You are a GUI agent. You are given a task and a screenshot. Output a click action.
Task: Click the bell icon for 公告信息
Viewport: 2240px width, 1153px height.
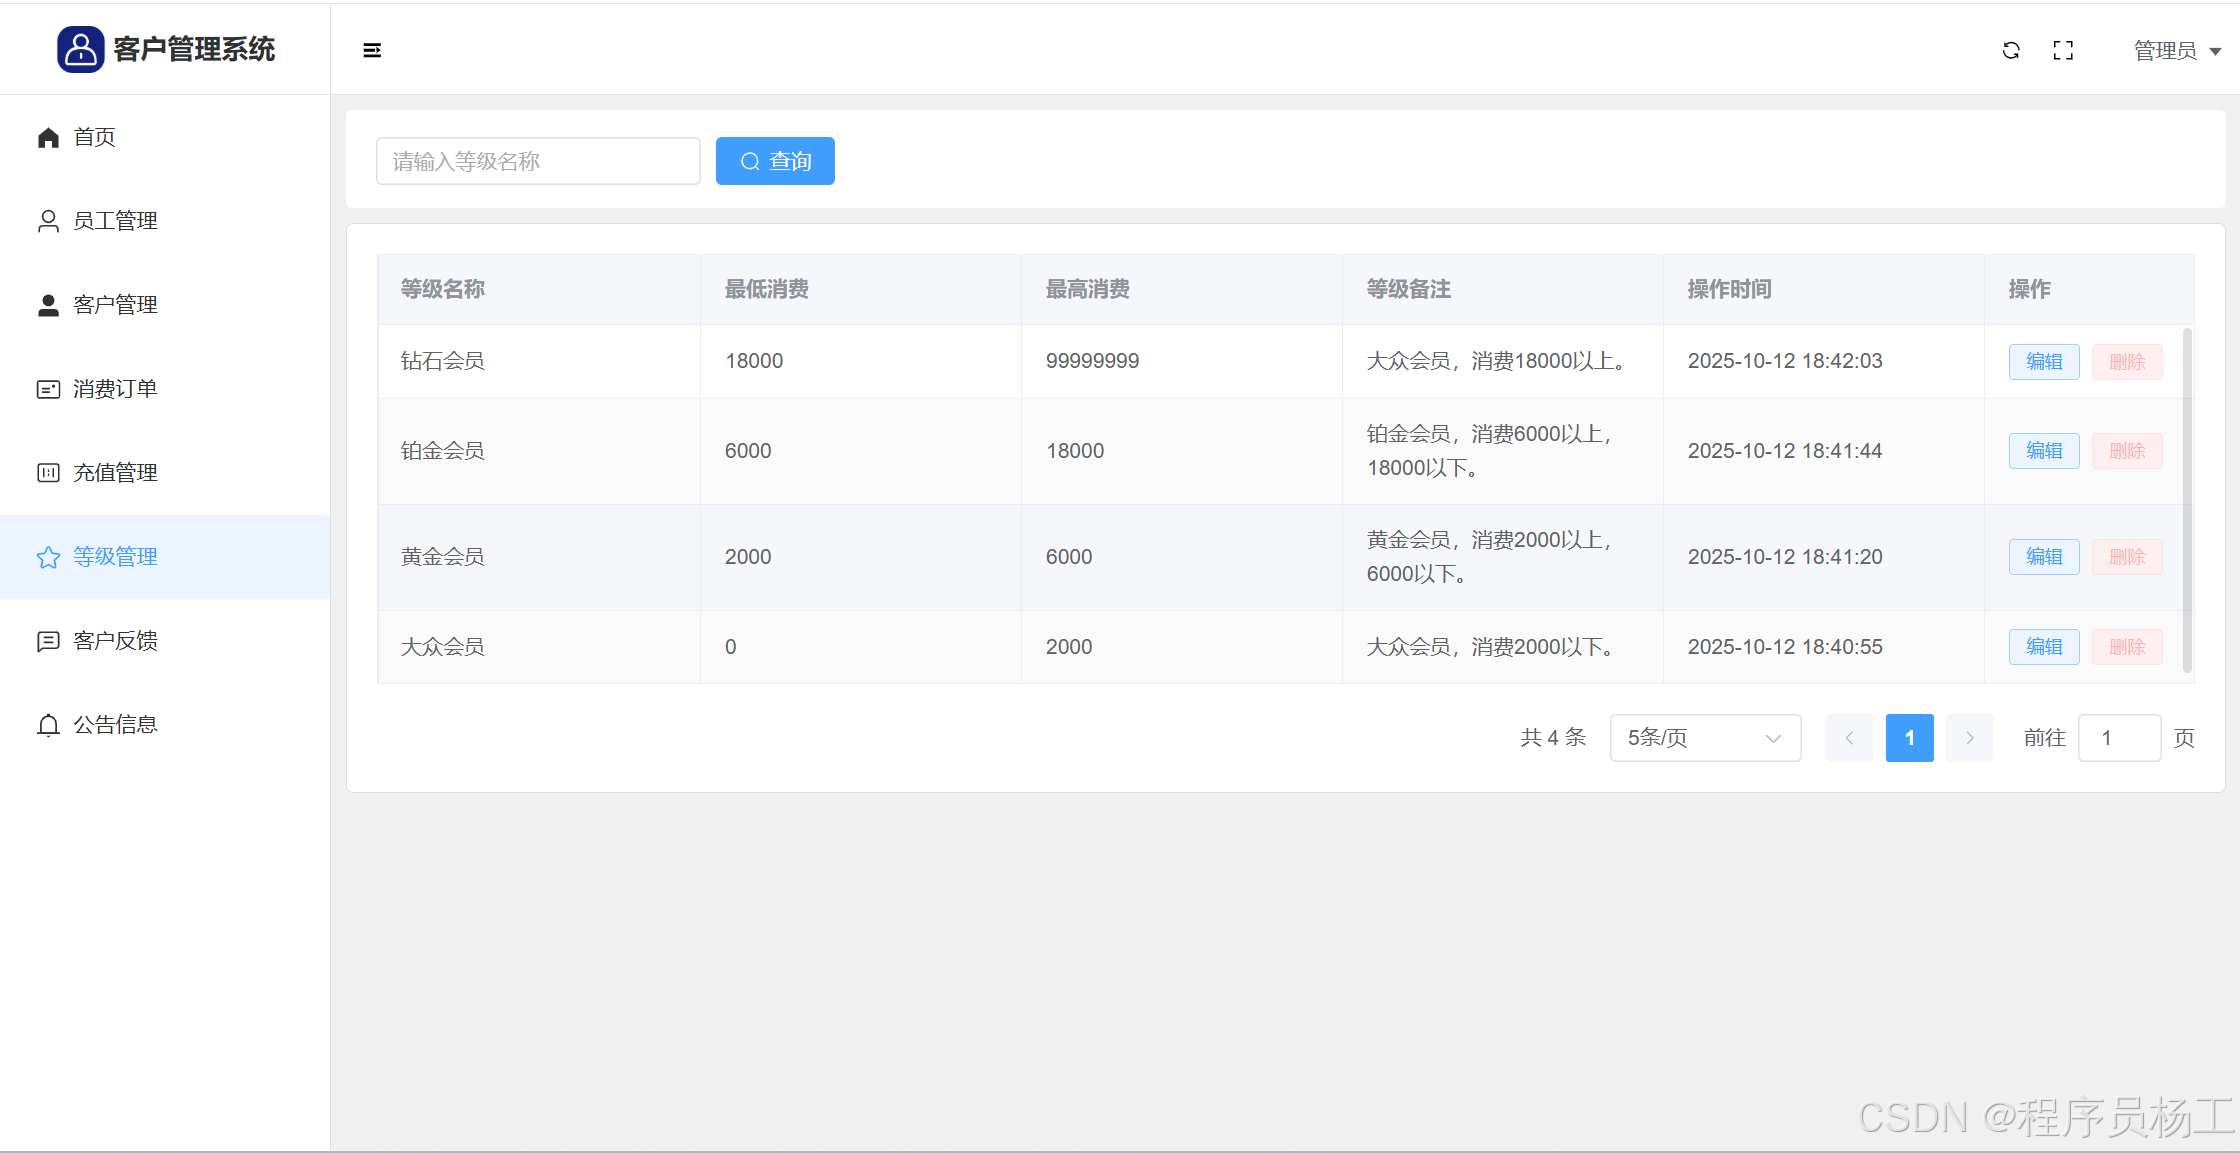[48, 725]
